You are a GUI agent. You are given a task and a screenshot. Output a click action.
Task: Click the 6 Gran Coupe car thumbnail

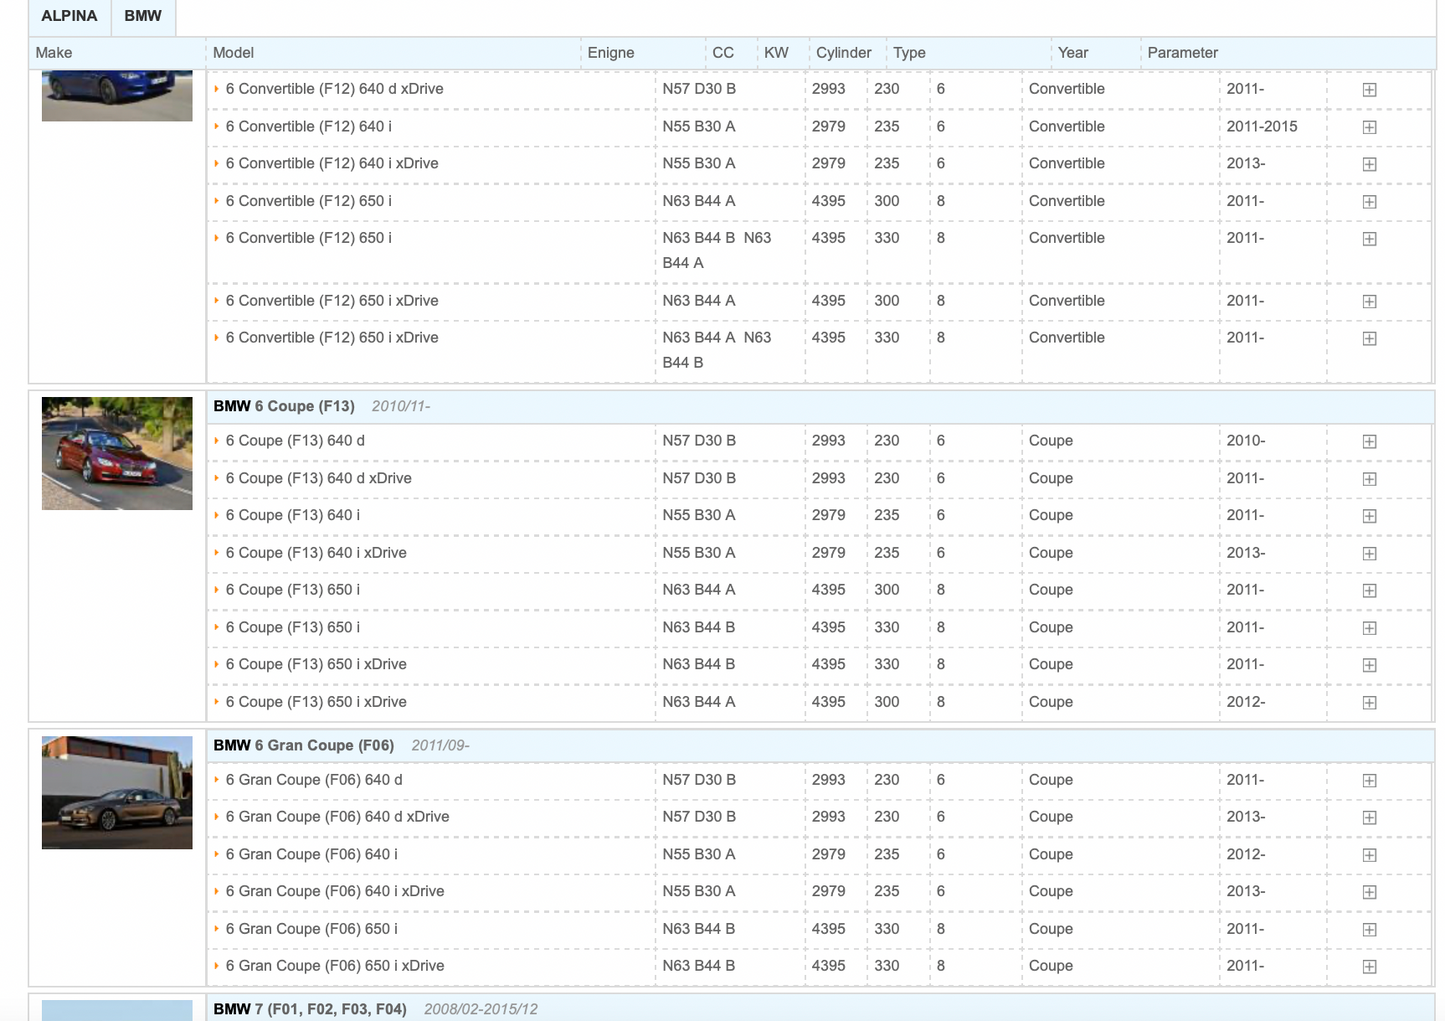point(117,792)
